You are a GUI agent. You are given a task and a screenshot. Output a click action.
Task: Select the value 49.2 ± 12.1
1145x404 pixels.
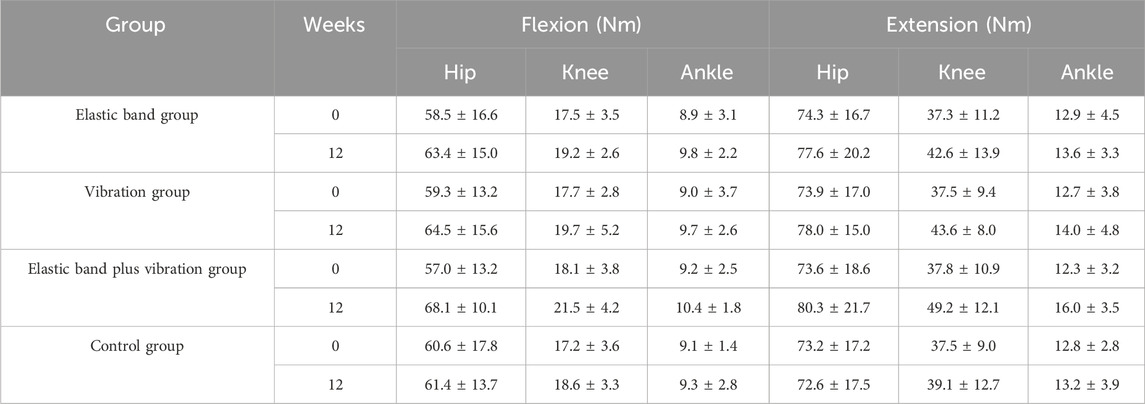point(961,308)
